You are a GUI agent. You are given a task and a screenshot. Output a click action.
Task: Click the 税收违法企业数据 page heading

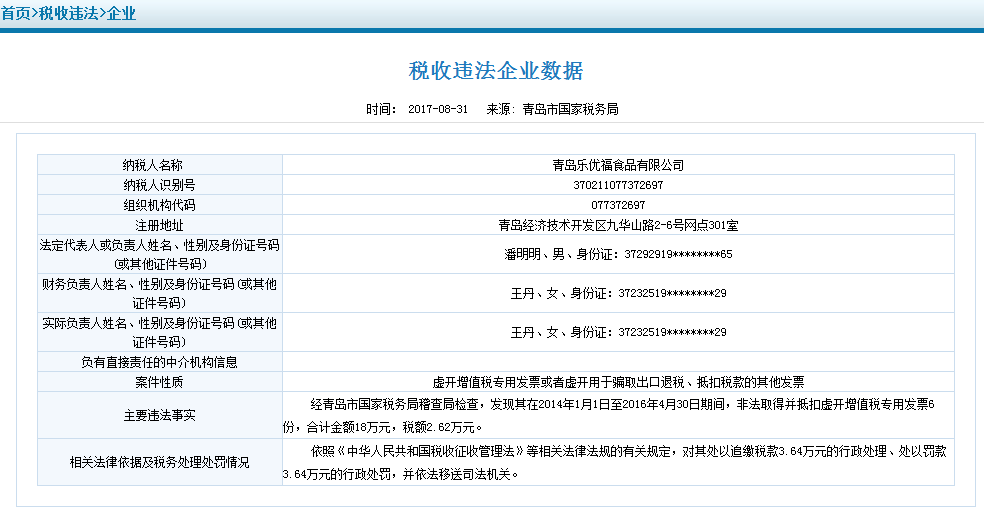(x=496, y=71)
